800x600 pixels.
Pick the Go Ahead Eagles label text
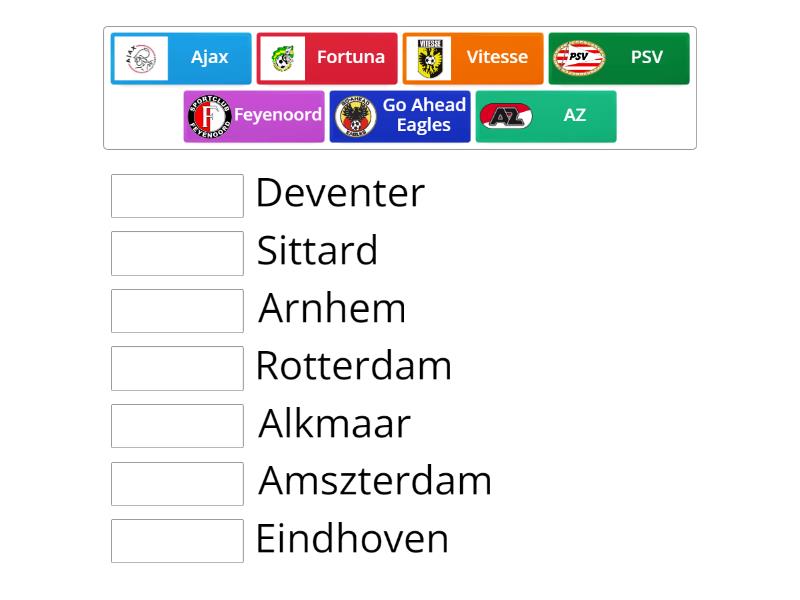[424, 115]
